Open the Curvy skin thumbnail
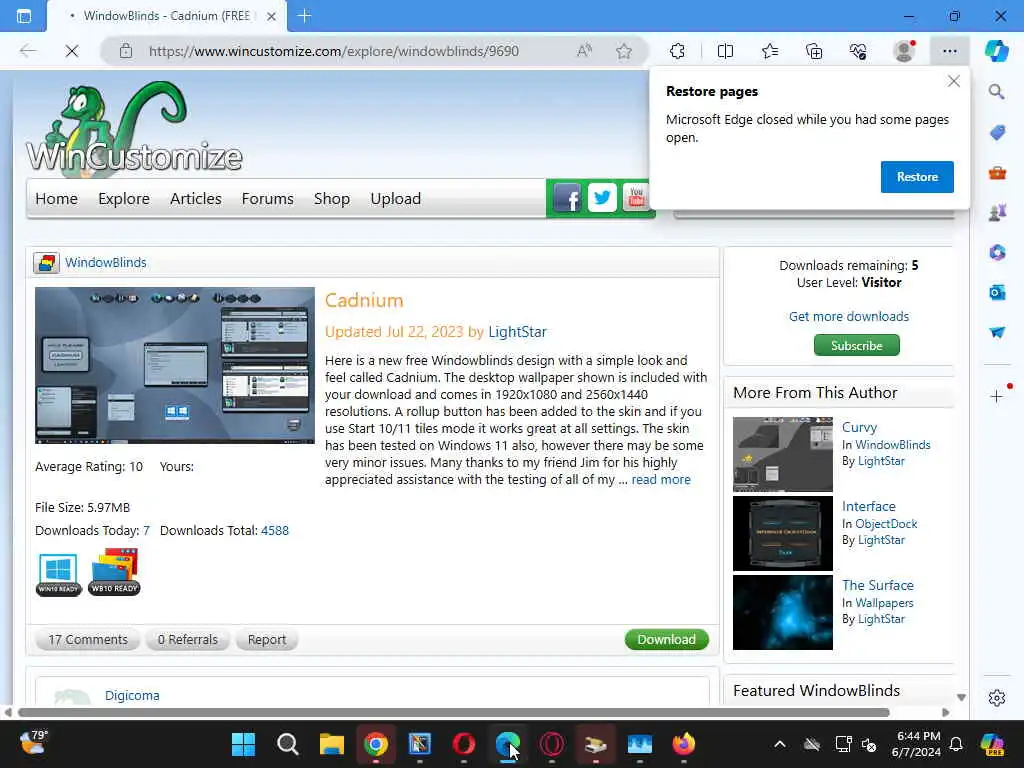 [782, 454]
